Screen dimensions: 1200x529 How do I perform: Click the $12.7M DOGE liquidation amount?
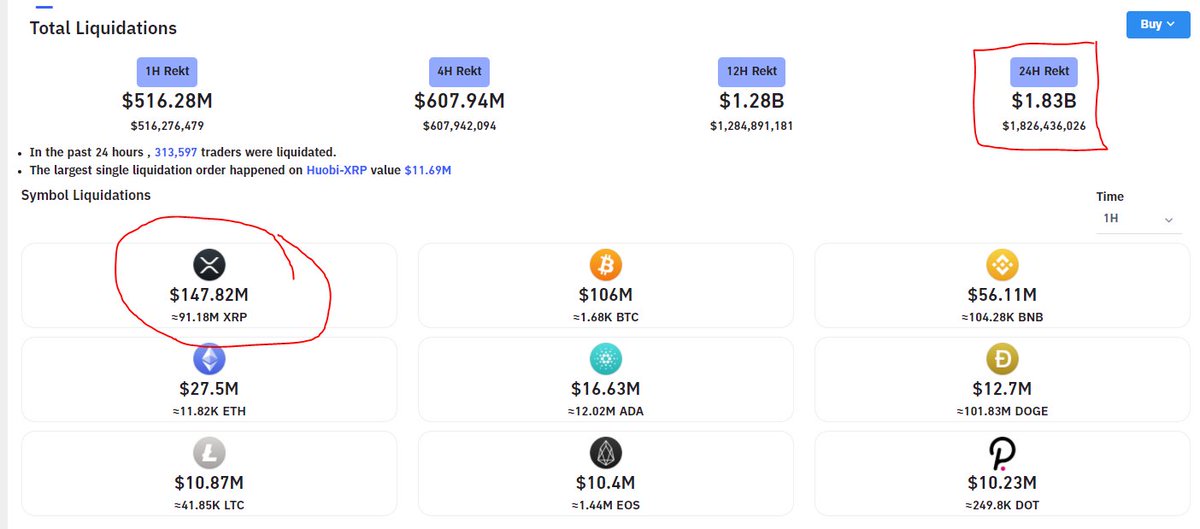[1002, 388]
